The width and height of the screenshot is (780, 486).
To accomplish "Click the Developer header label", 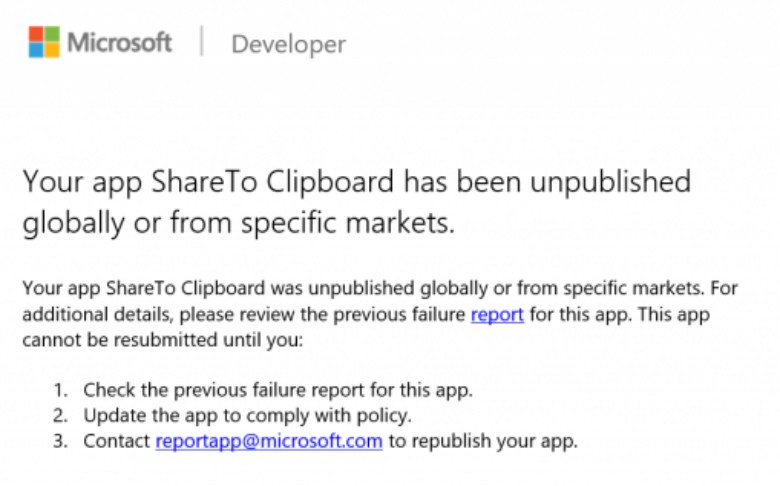I will coord(288,45).
